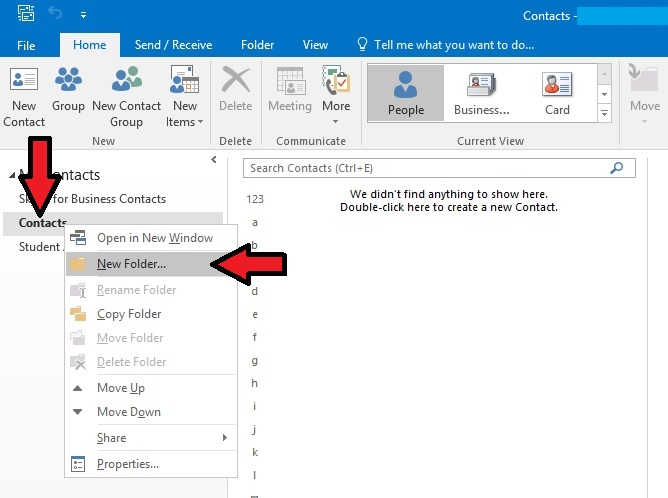The image size is (668, 498).
Task: Select the People view icon
Action: (406, 93)
